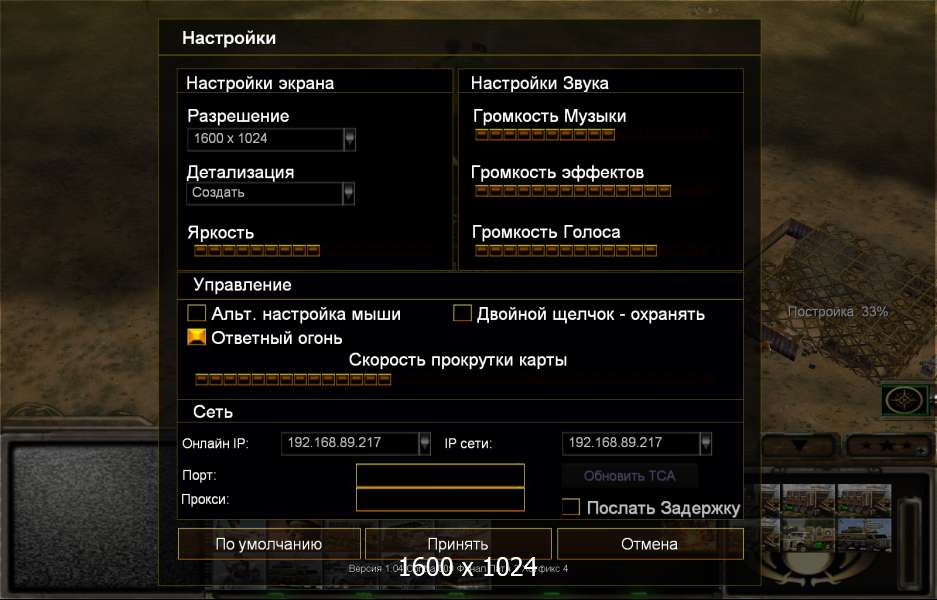Screen dimensions: 937x600
Task: Adjust the Громкость Музыки slider
Action: pyautogui.click(x=595, y=134)
